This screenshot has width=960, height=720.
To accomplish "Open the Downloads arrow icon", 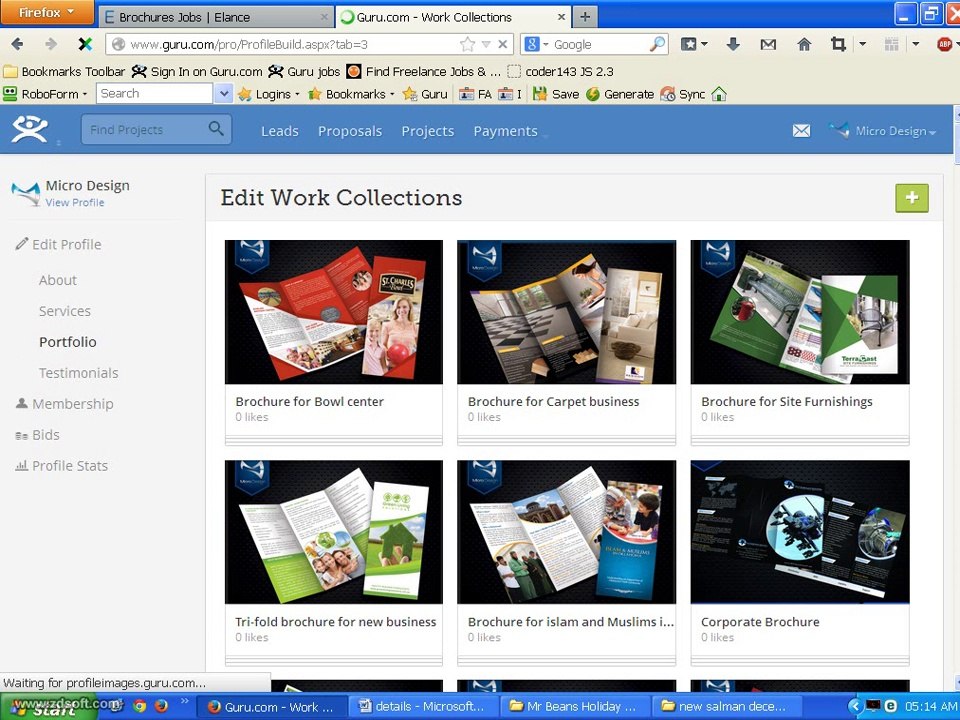I will [733, 44].
